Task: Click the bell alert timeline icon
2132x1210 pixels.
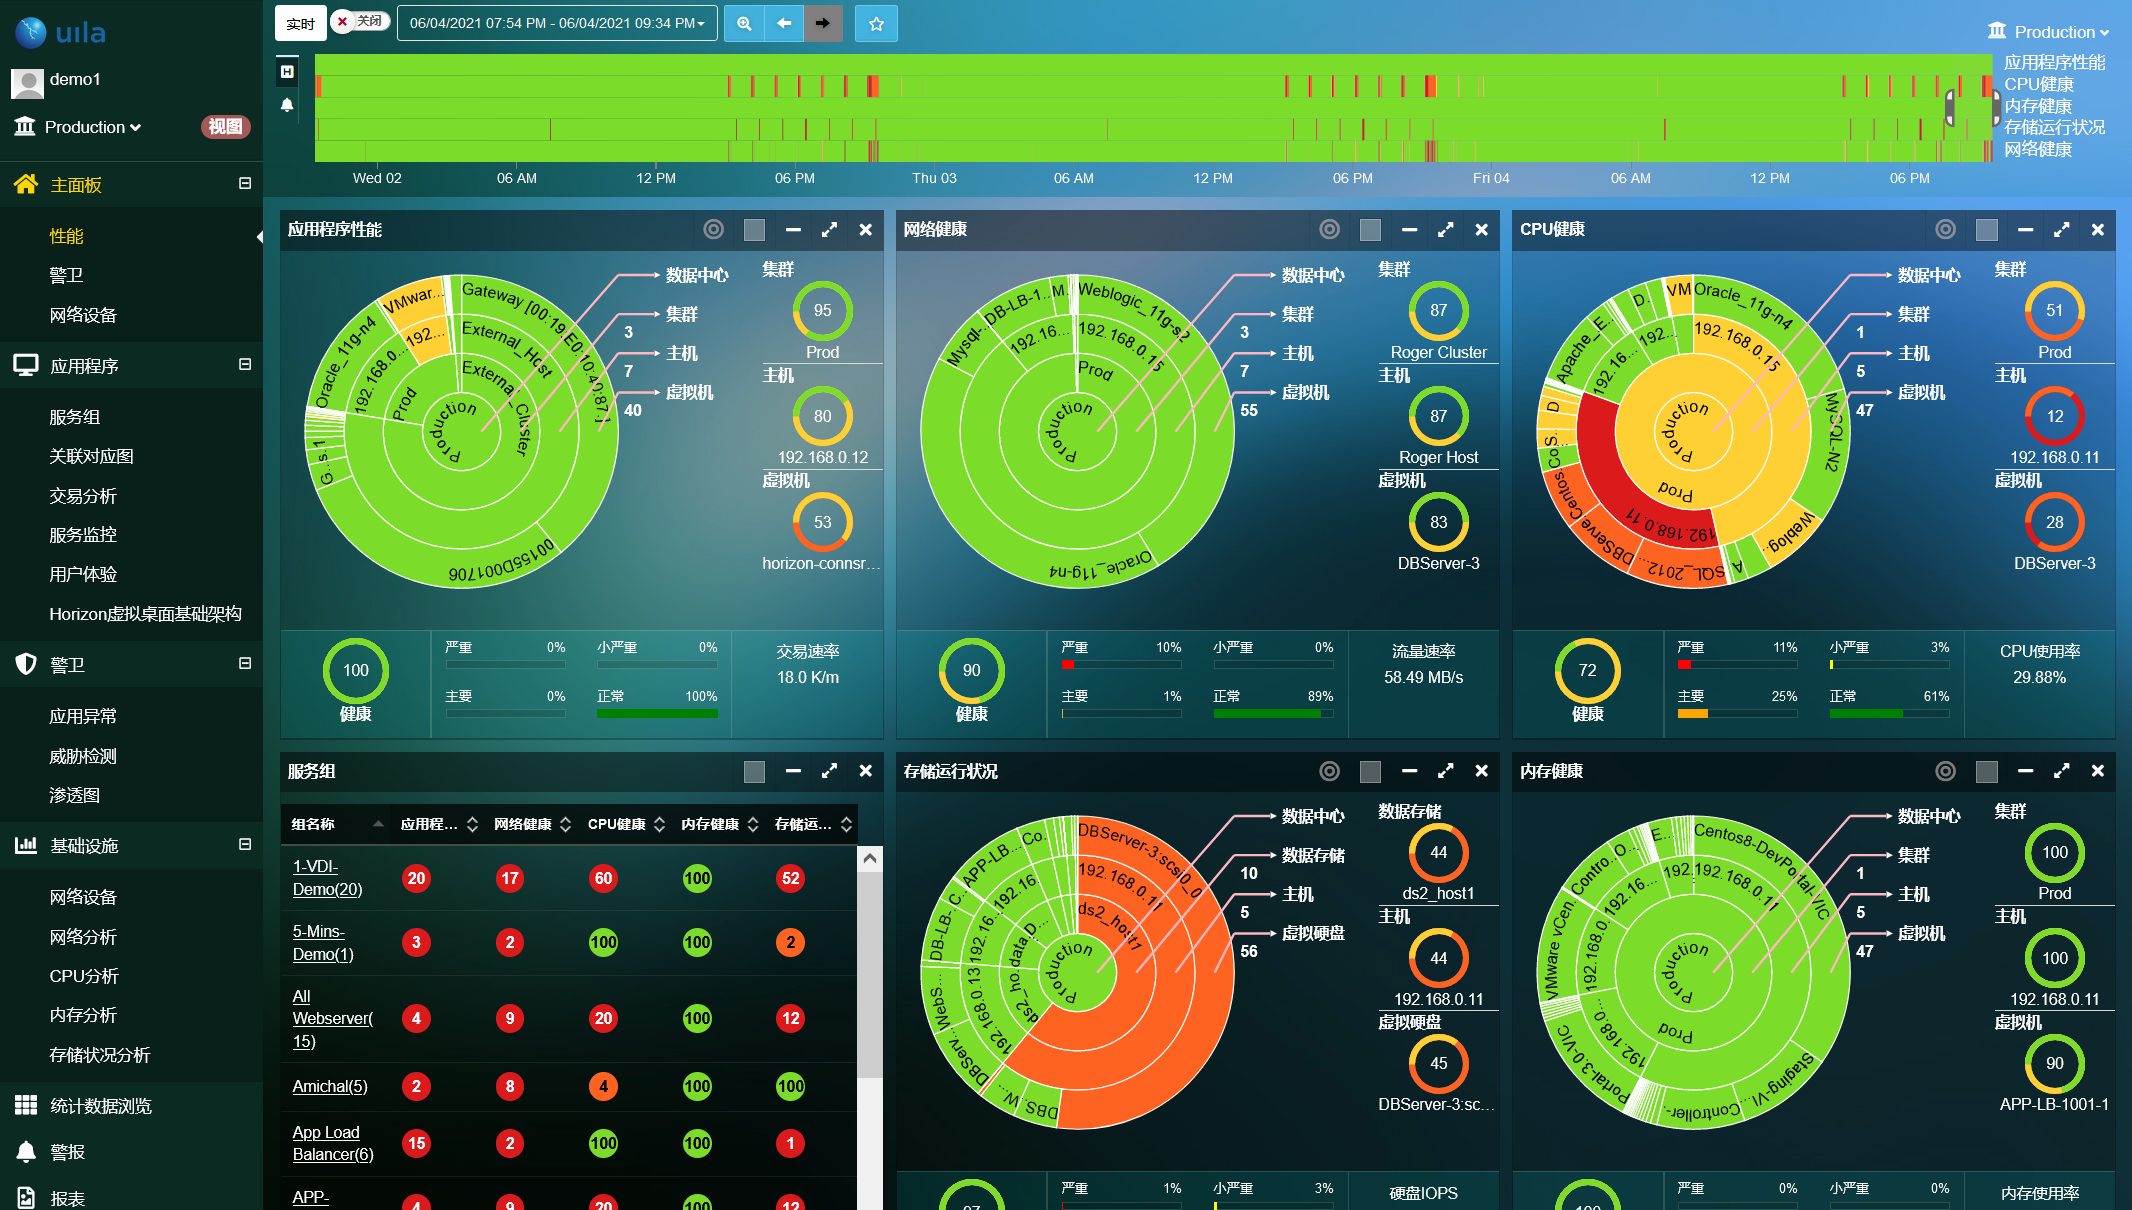Action: pos(287,105)
